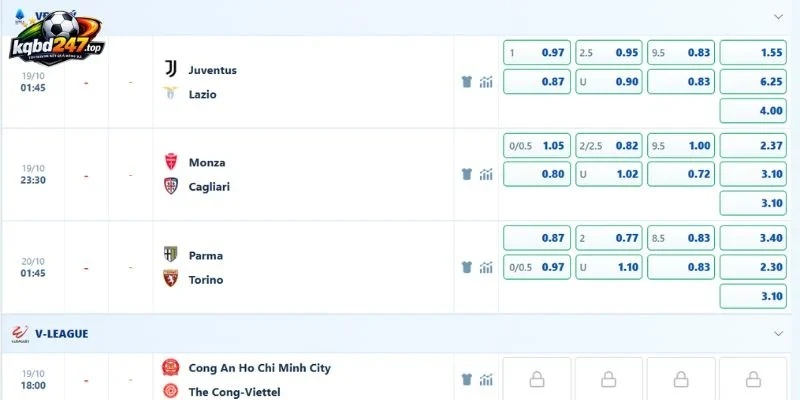Open jersey icon for Juventus vs Lazio
The image size is (800, 400).
coord(467,82)
